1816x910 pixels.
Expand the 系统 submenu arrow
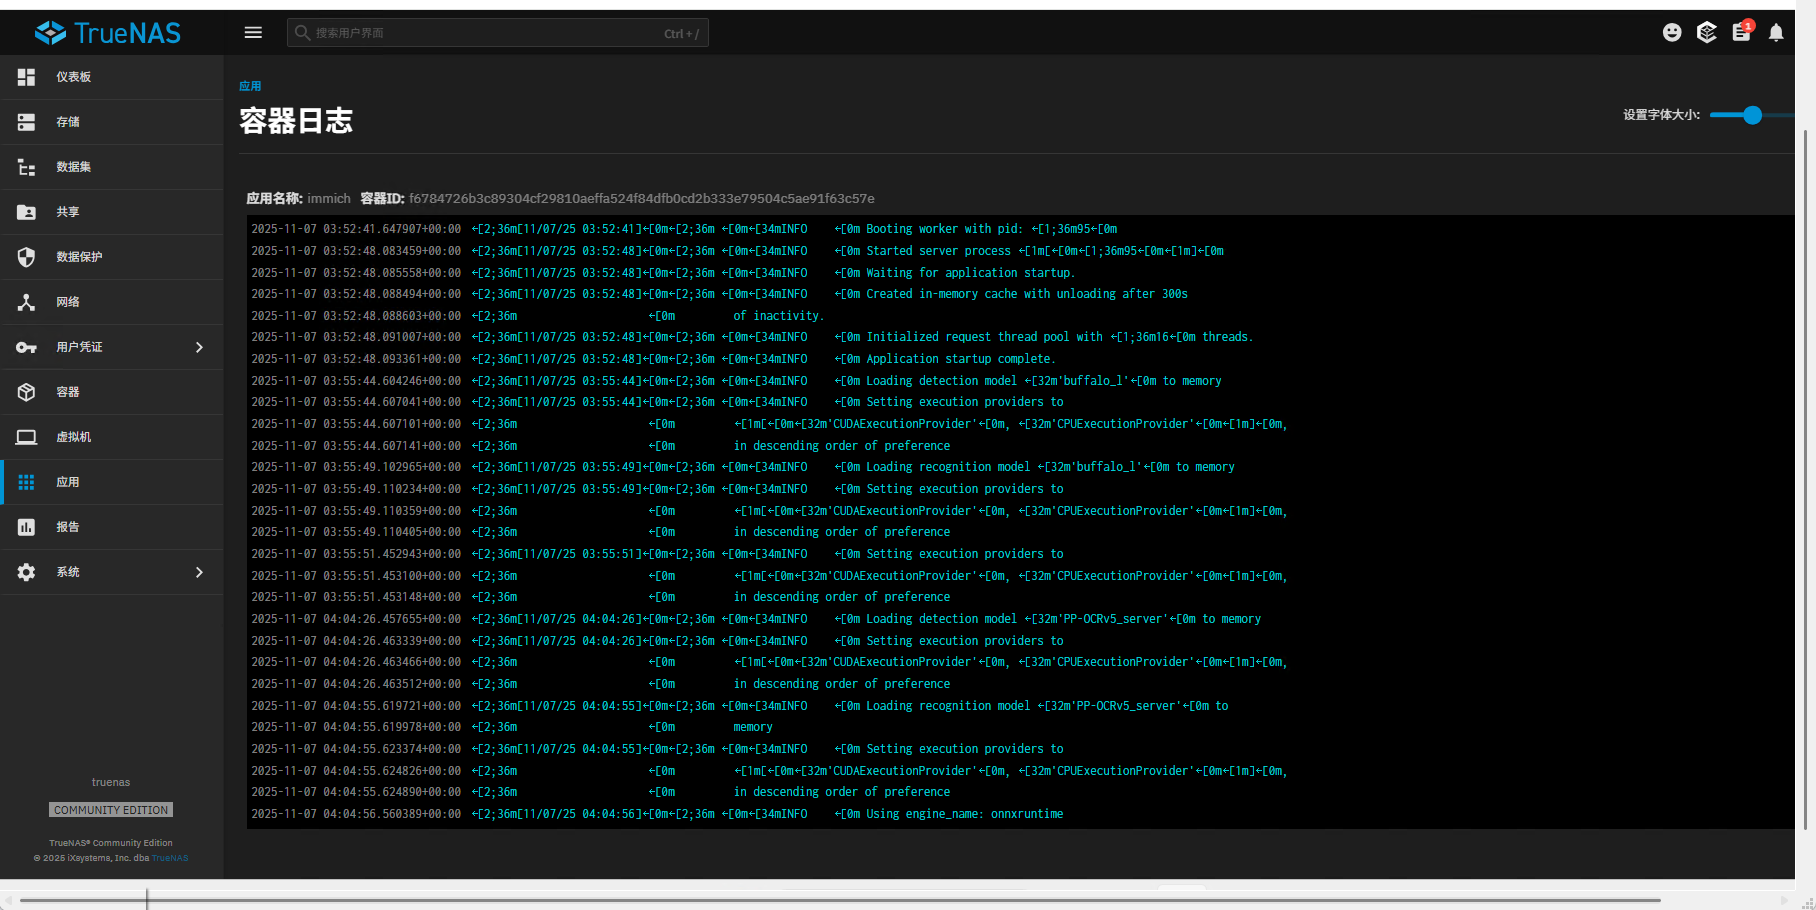click(199, 572)
